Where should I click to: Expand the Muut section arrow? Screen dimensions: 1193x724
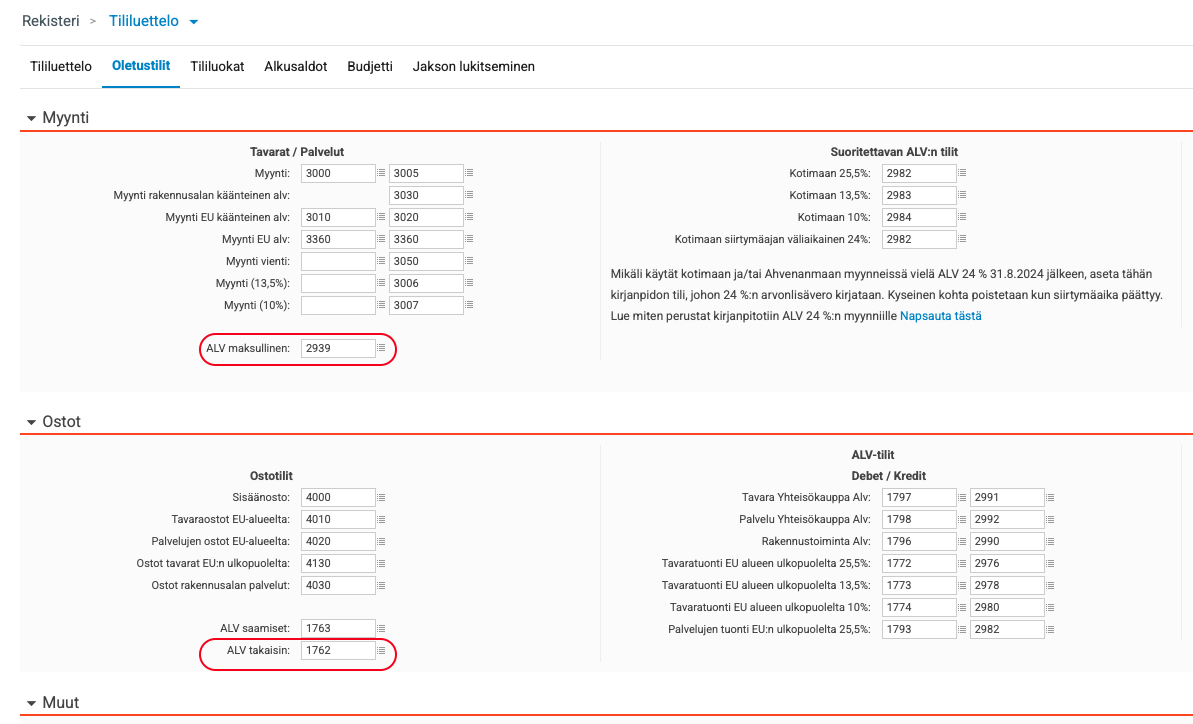[x=31, y=703]
